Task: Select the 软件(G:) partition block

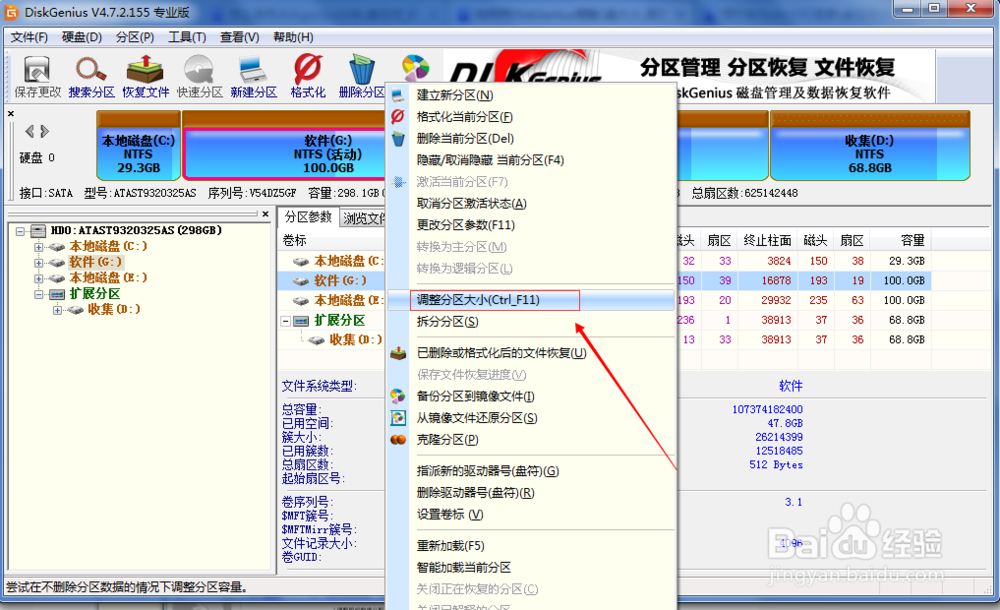Action: click(x=284, y=145)
